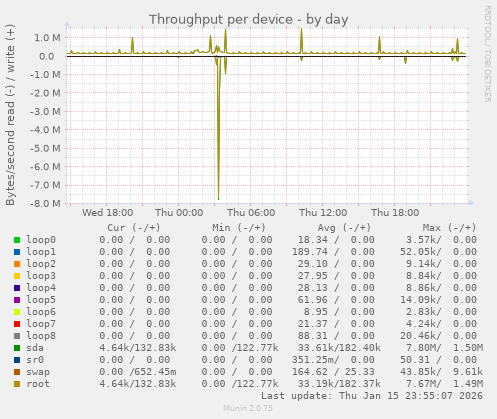Click the loop2 orange color swatch
The width and height of the screenshot is (497, 419).
point(17,264)
